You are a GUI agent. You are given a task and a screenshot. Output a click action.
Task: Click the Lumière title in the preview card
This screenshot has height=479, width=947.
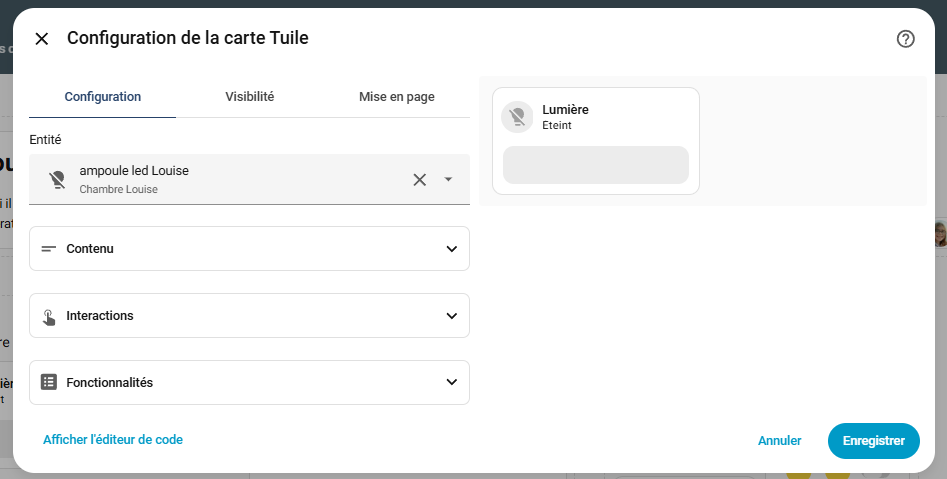tap(565, 109)
